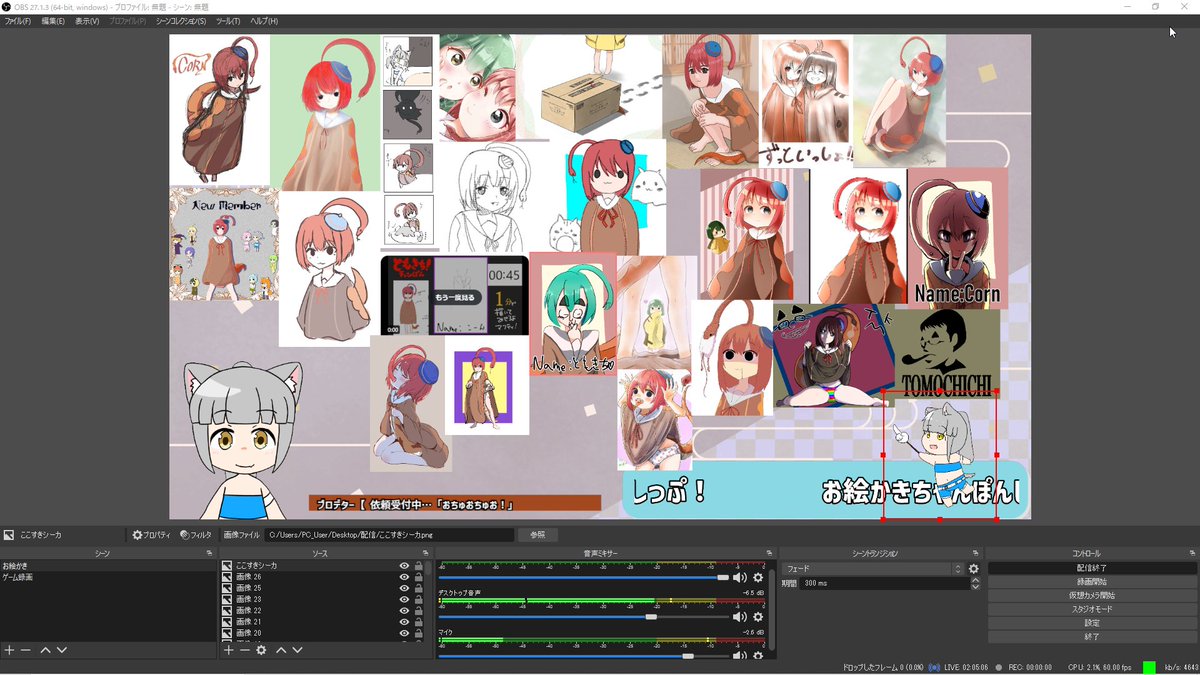The width and height of the screenshot is (1200, 675).
Task: Enable スタジオモード
Action: pyautogui.click(x=1092, y=609)
